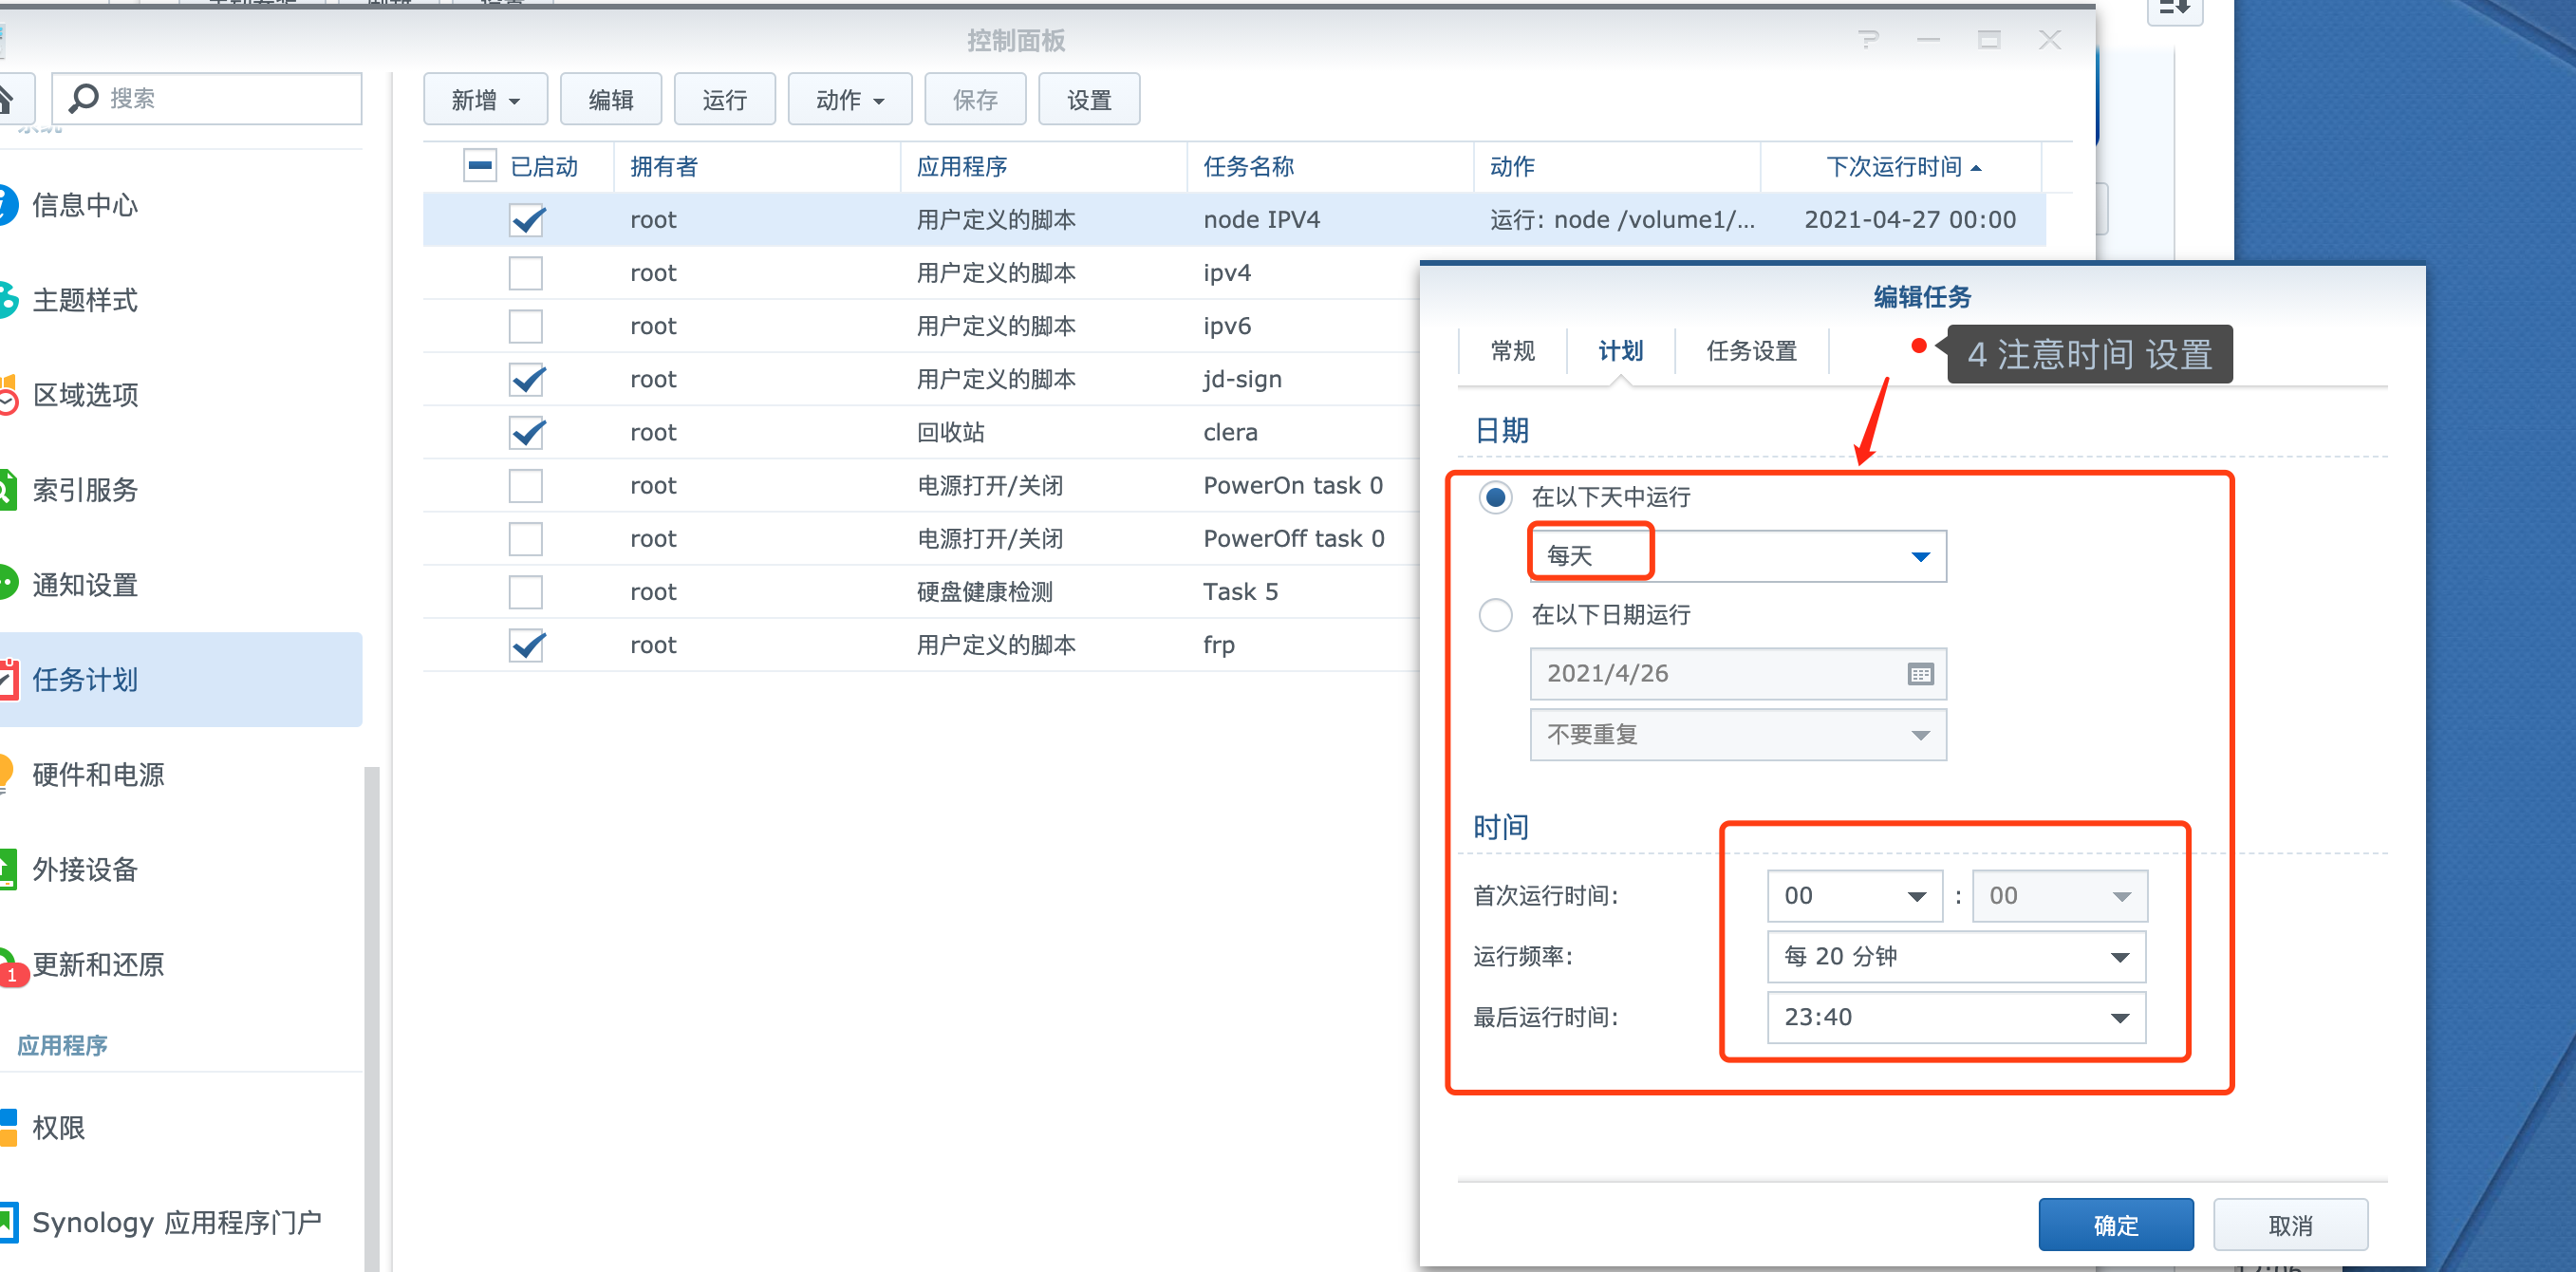Open the first-run minute dropdown

click(x=2060, y=896)
